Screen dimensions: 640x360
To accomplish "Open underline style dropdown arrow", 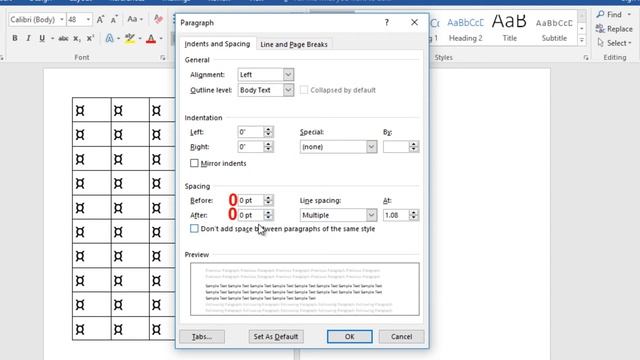I will pyautogui.click(x=53, y=38).
